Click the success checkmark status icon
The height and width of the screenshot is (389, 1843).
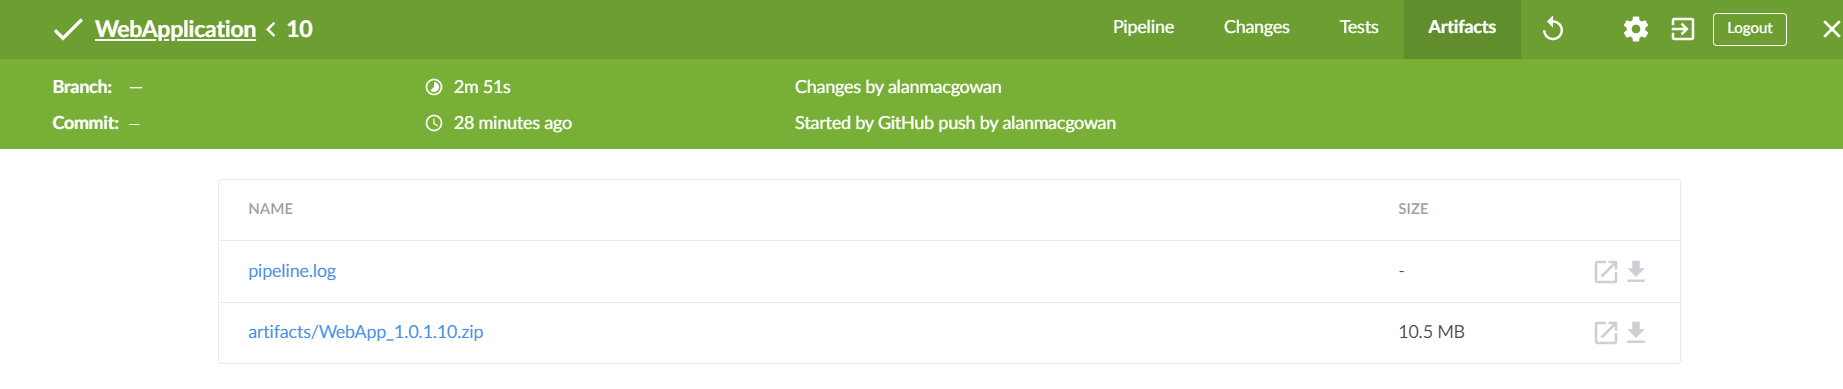(67, 29)
